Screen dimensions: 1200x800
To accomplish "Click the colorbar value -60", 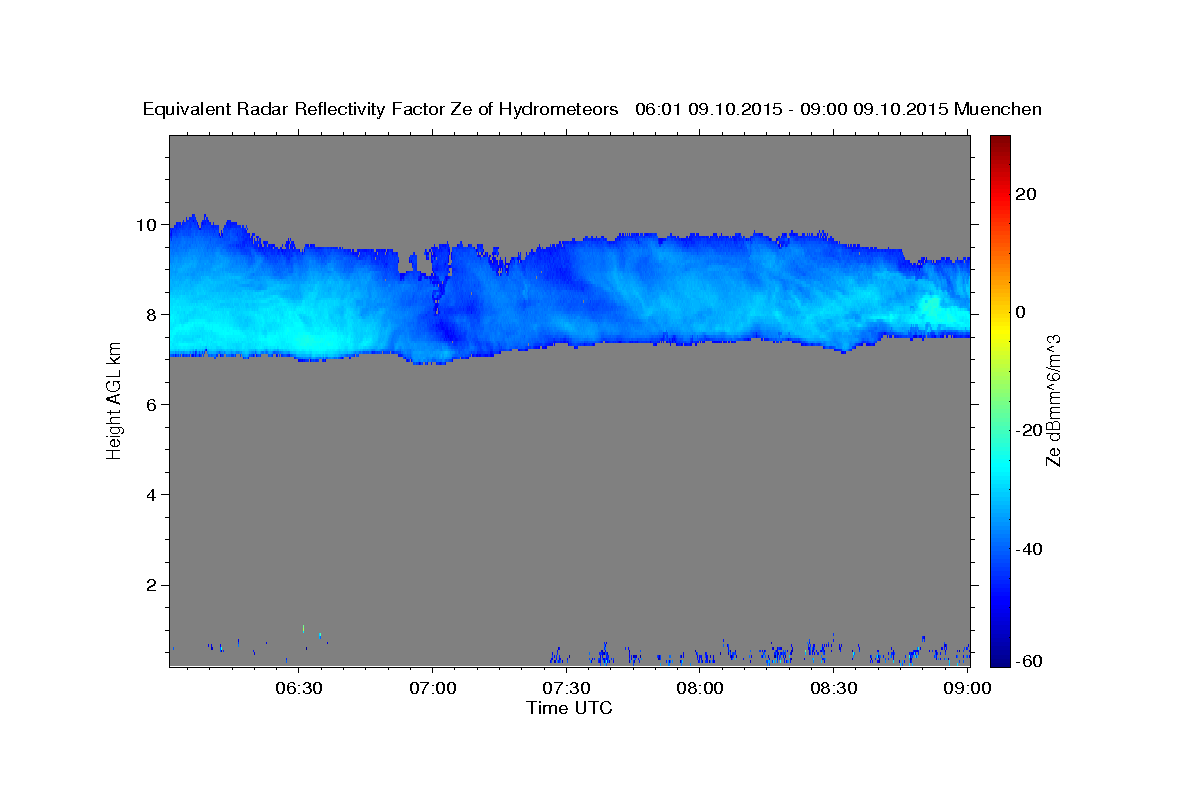I will tap(1030, 661).
